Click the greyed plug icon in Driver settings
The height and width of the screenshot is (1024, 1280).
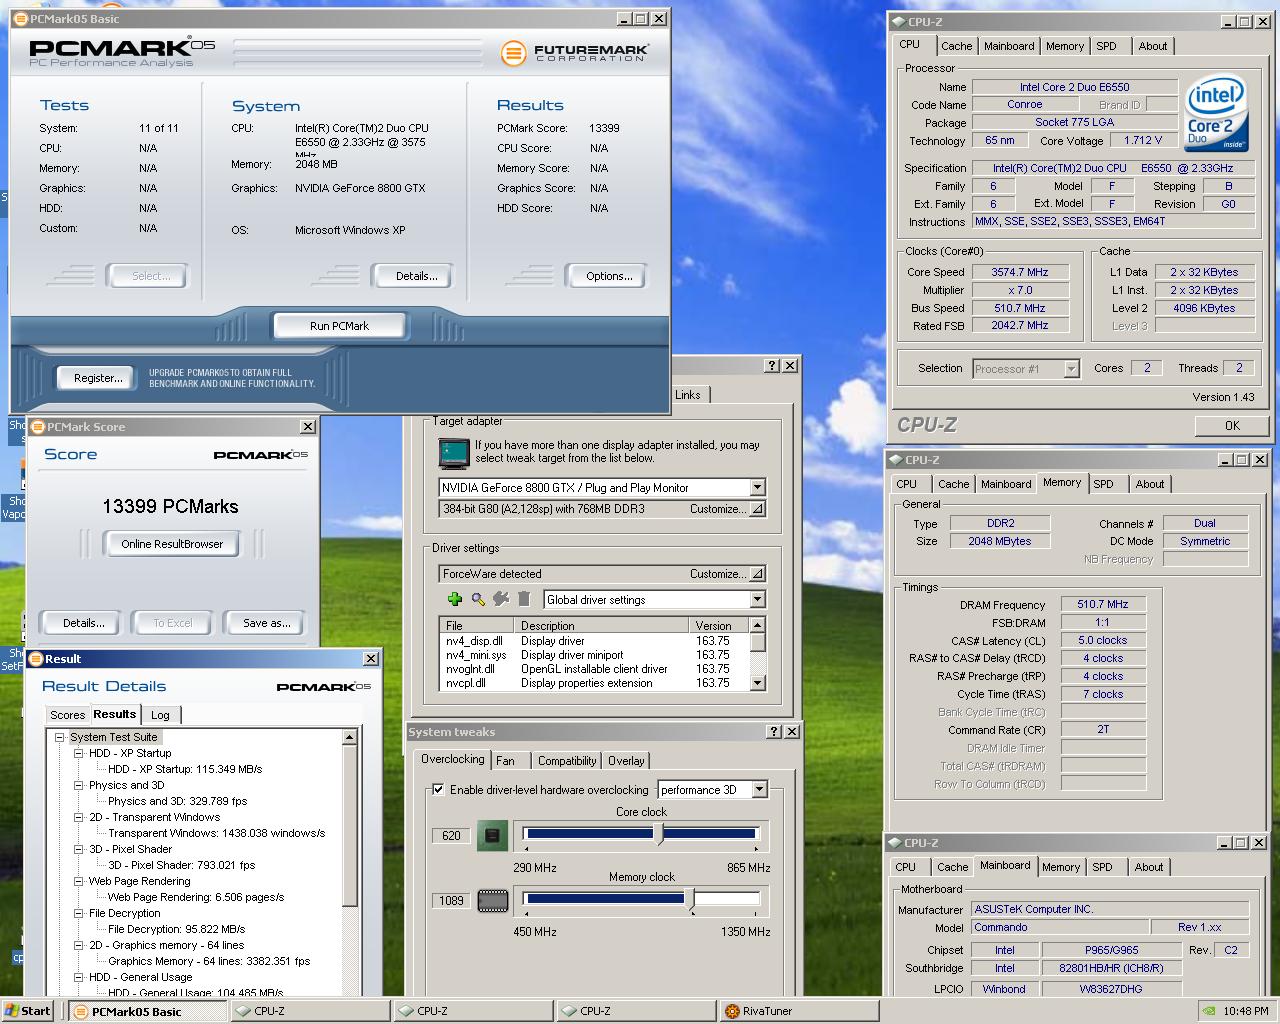point(501,599)
